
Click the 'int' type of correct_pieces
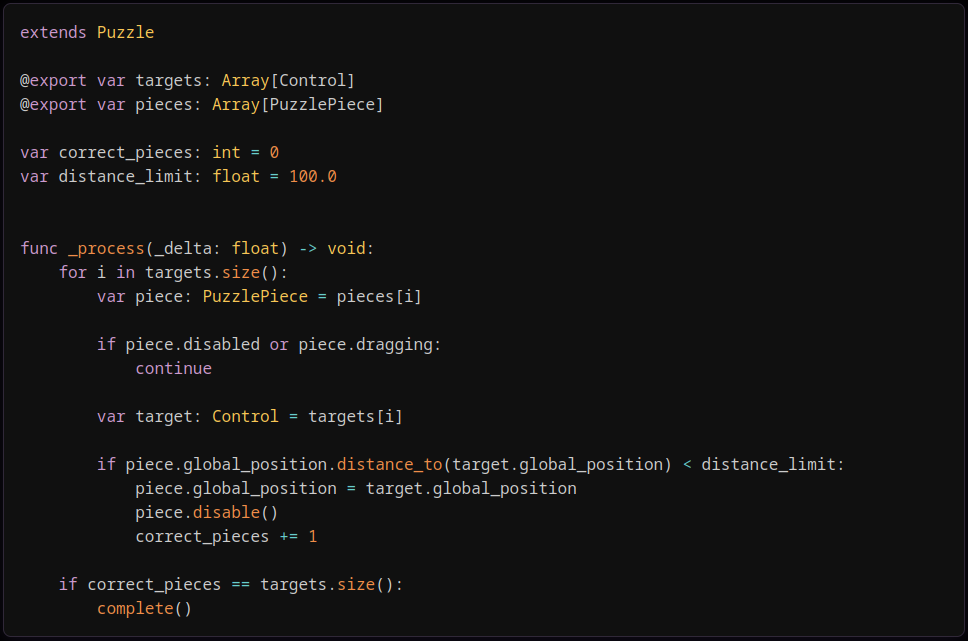point(226,153)
